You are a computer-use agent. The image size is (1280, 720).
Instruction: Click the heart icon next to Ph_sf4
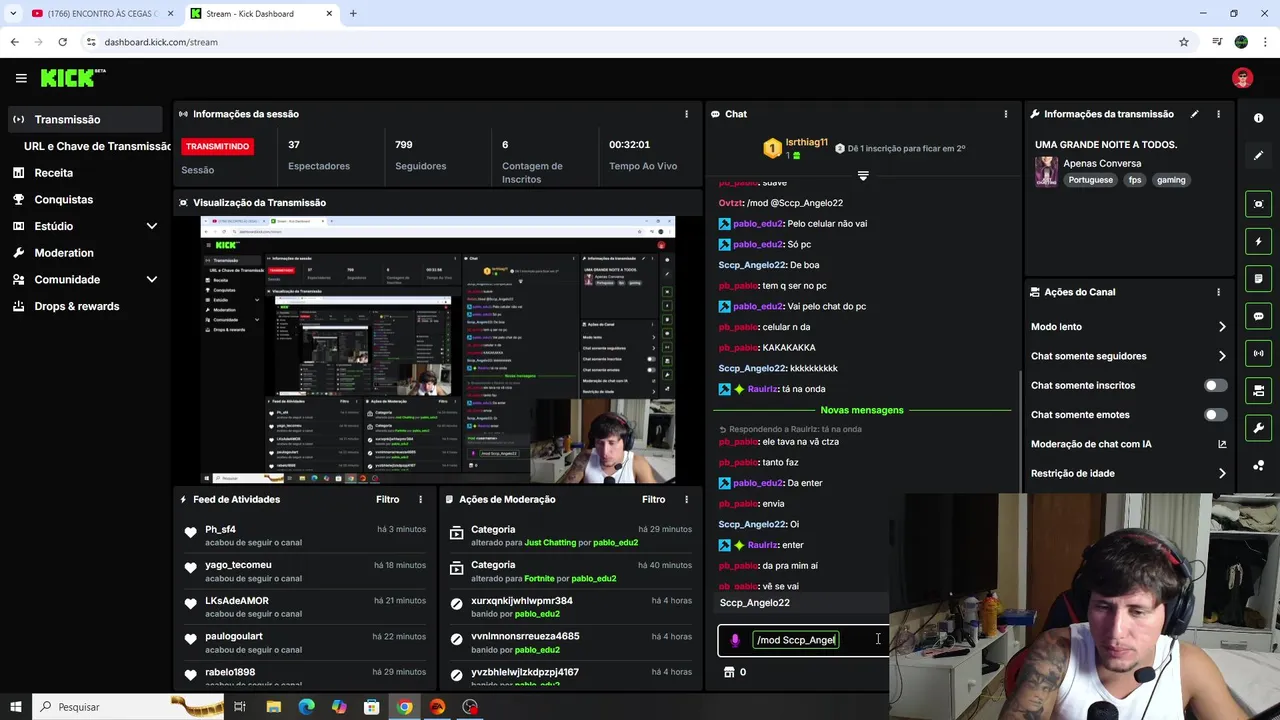click(191, 533)
